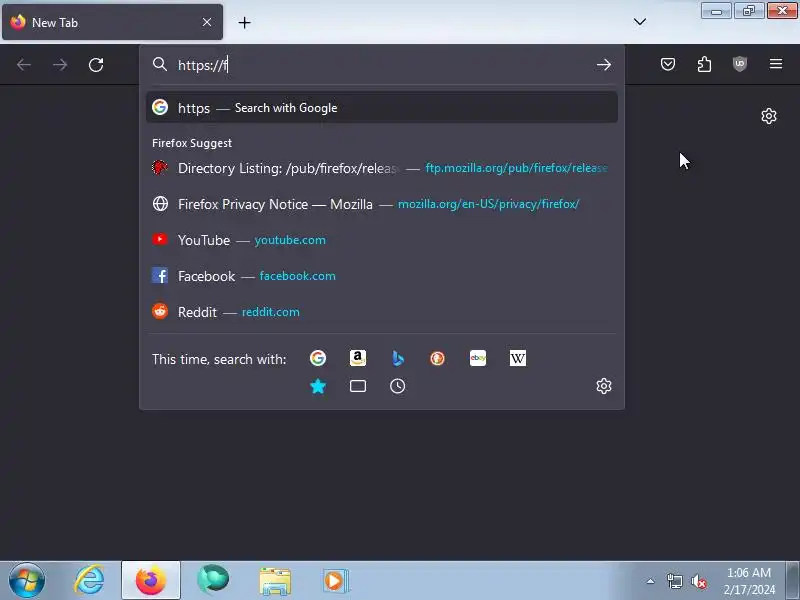Open new tab page personalize gear
The image size is (800, 600).
[769, 116]
